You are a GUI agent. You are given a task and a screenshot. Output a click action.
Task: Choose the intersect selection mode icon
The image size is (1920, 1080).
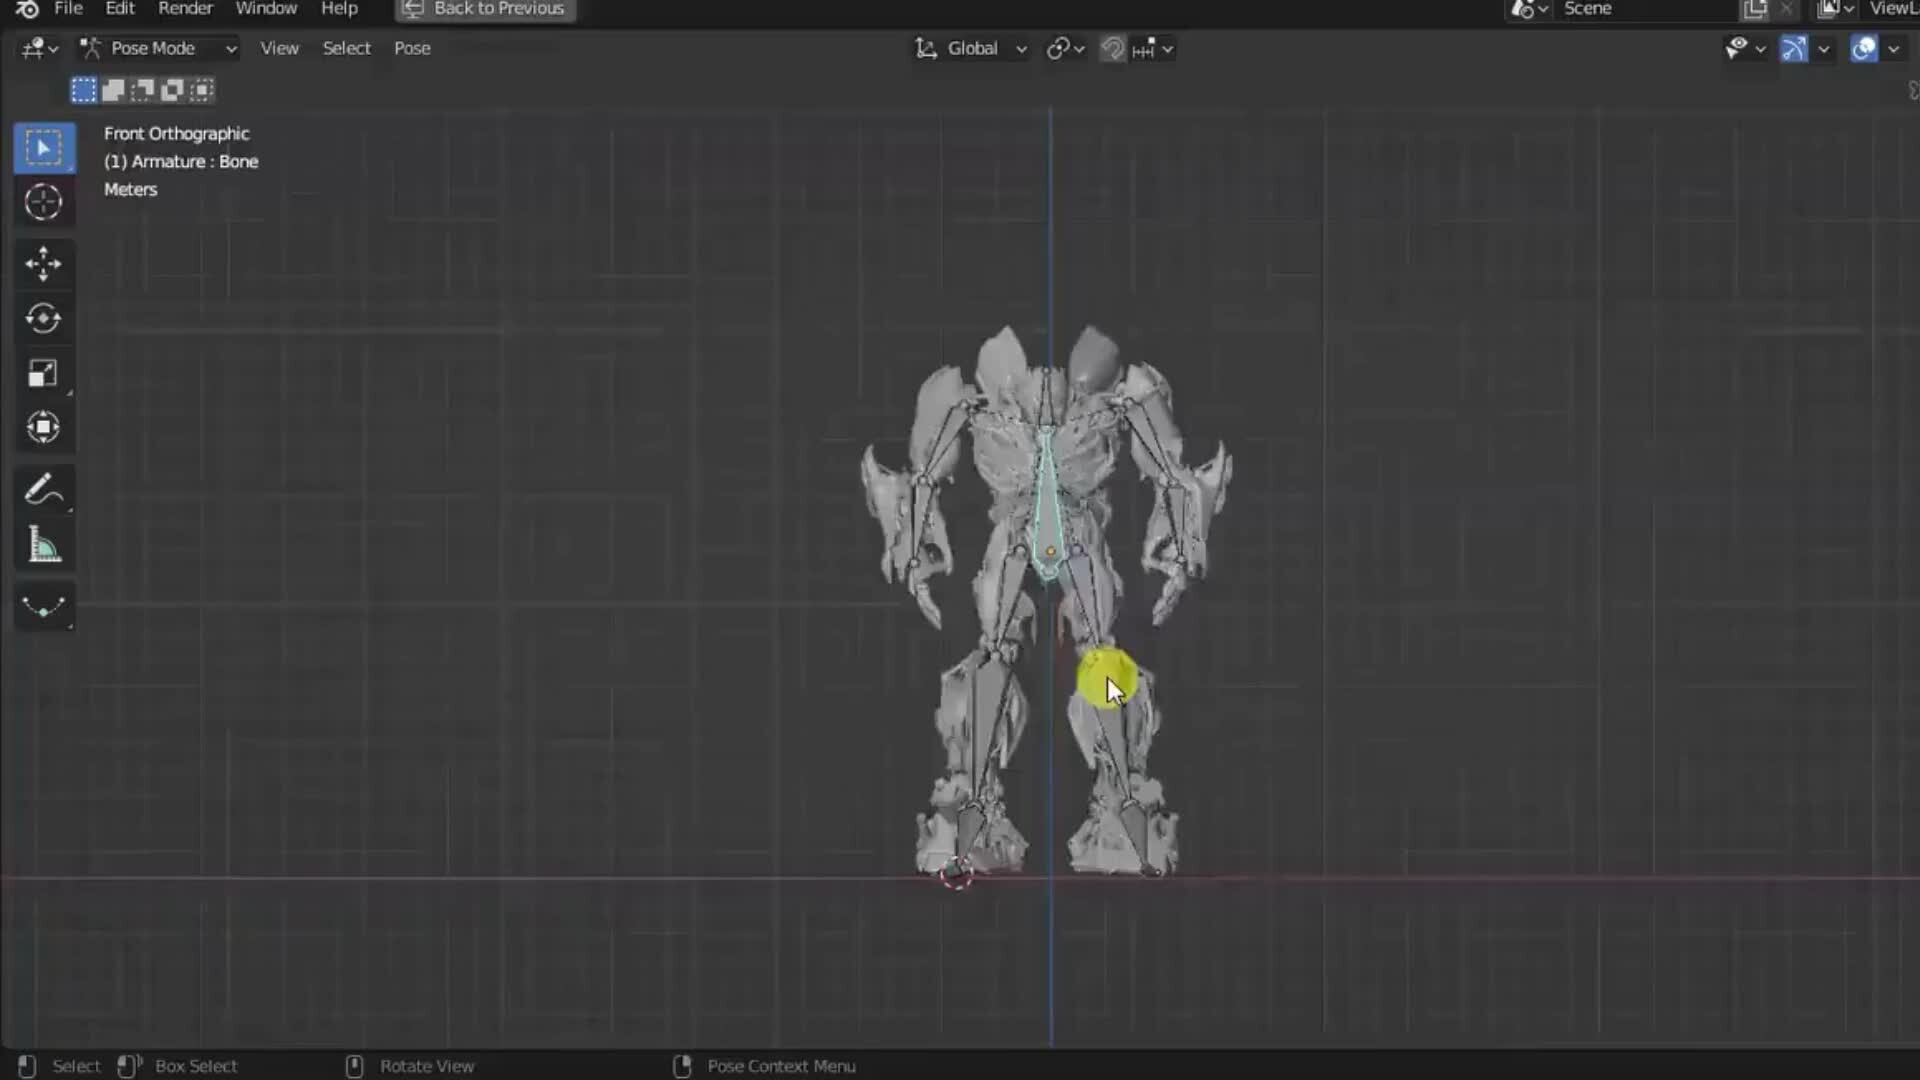point(200,90)
